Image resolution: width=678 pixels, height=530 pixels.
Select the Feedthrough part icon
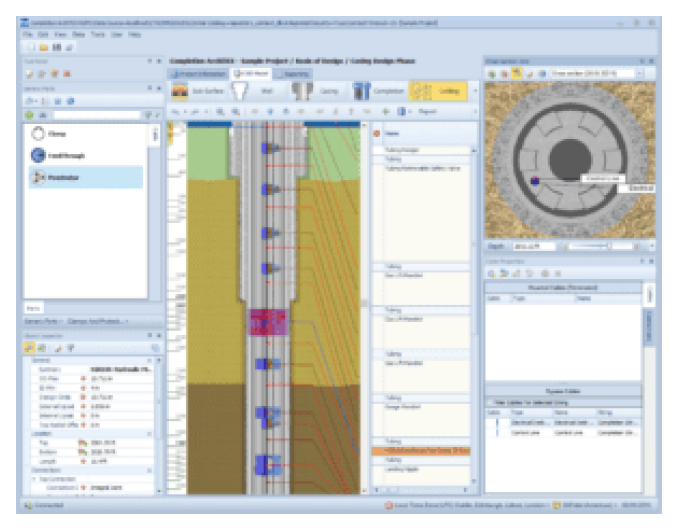(39, 154)
